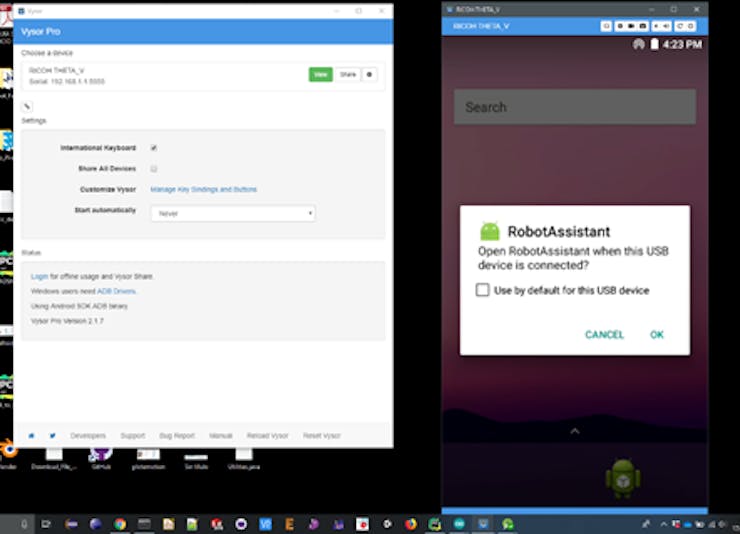Click Reload Vysor in the footer
Screen dimensions: 740x534
pos(268,435)
